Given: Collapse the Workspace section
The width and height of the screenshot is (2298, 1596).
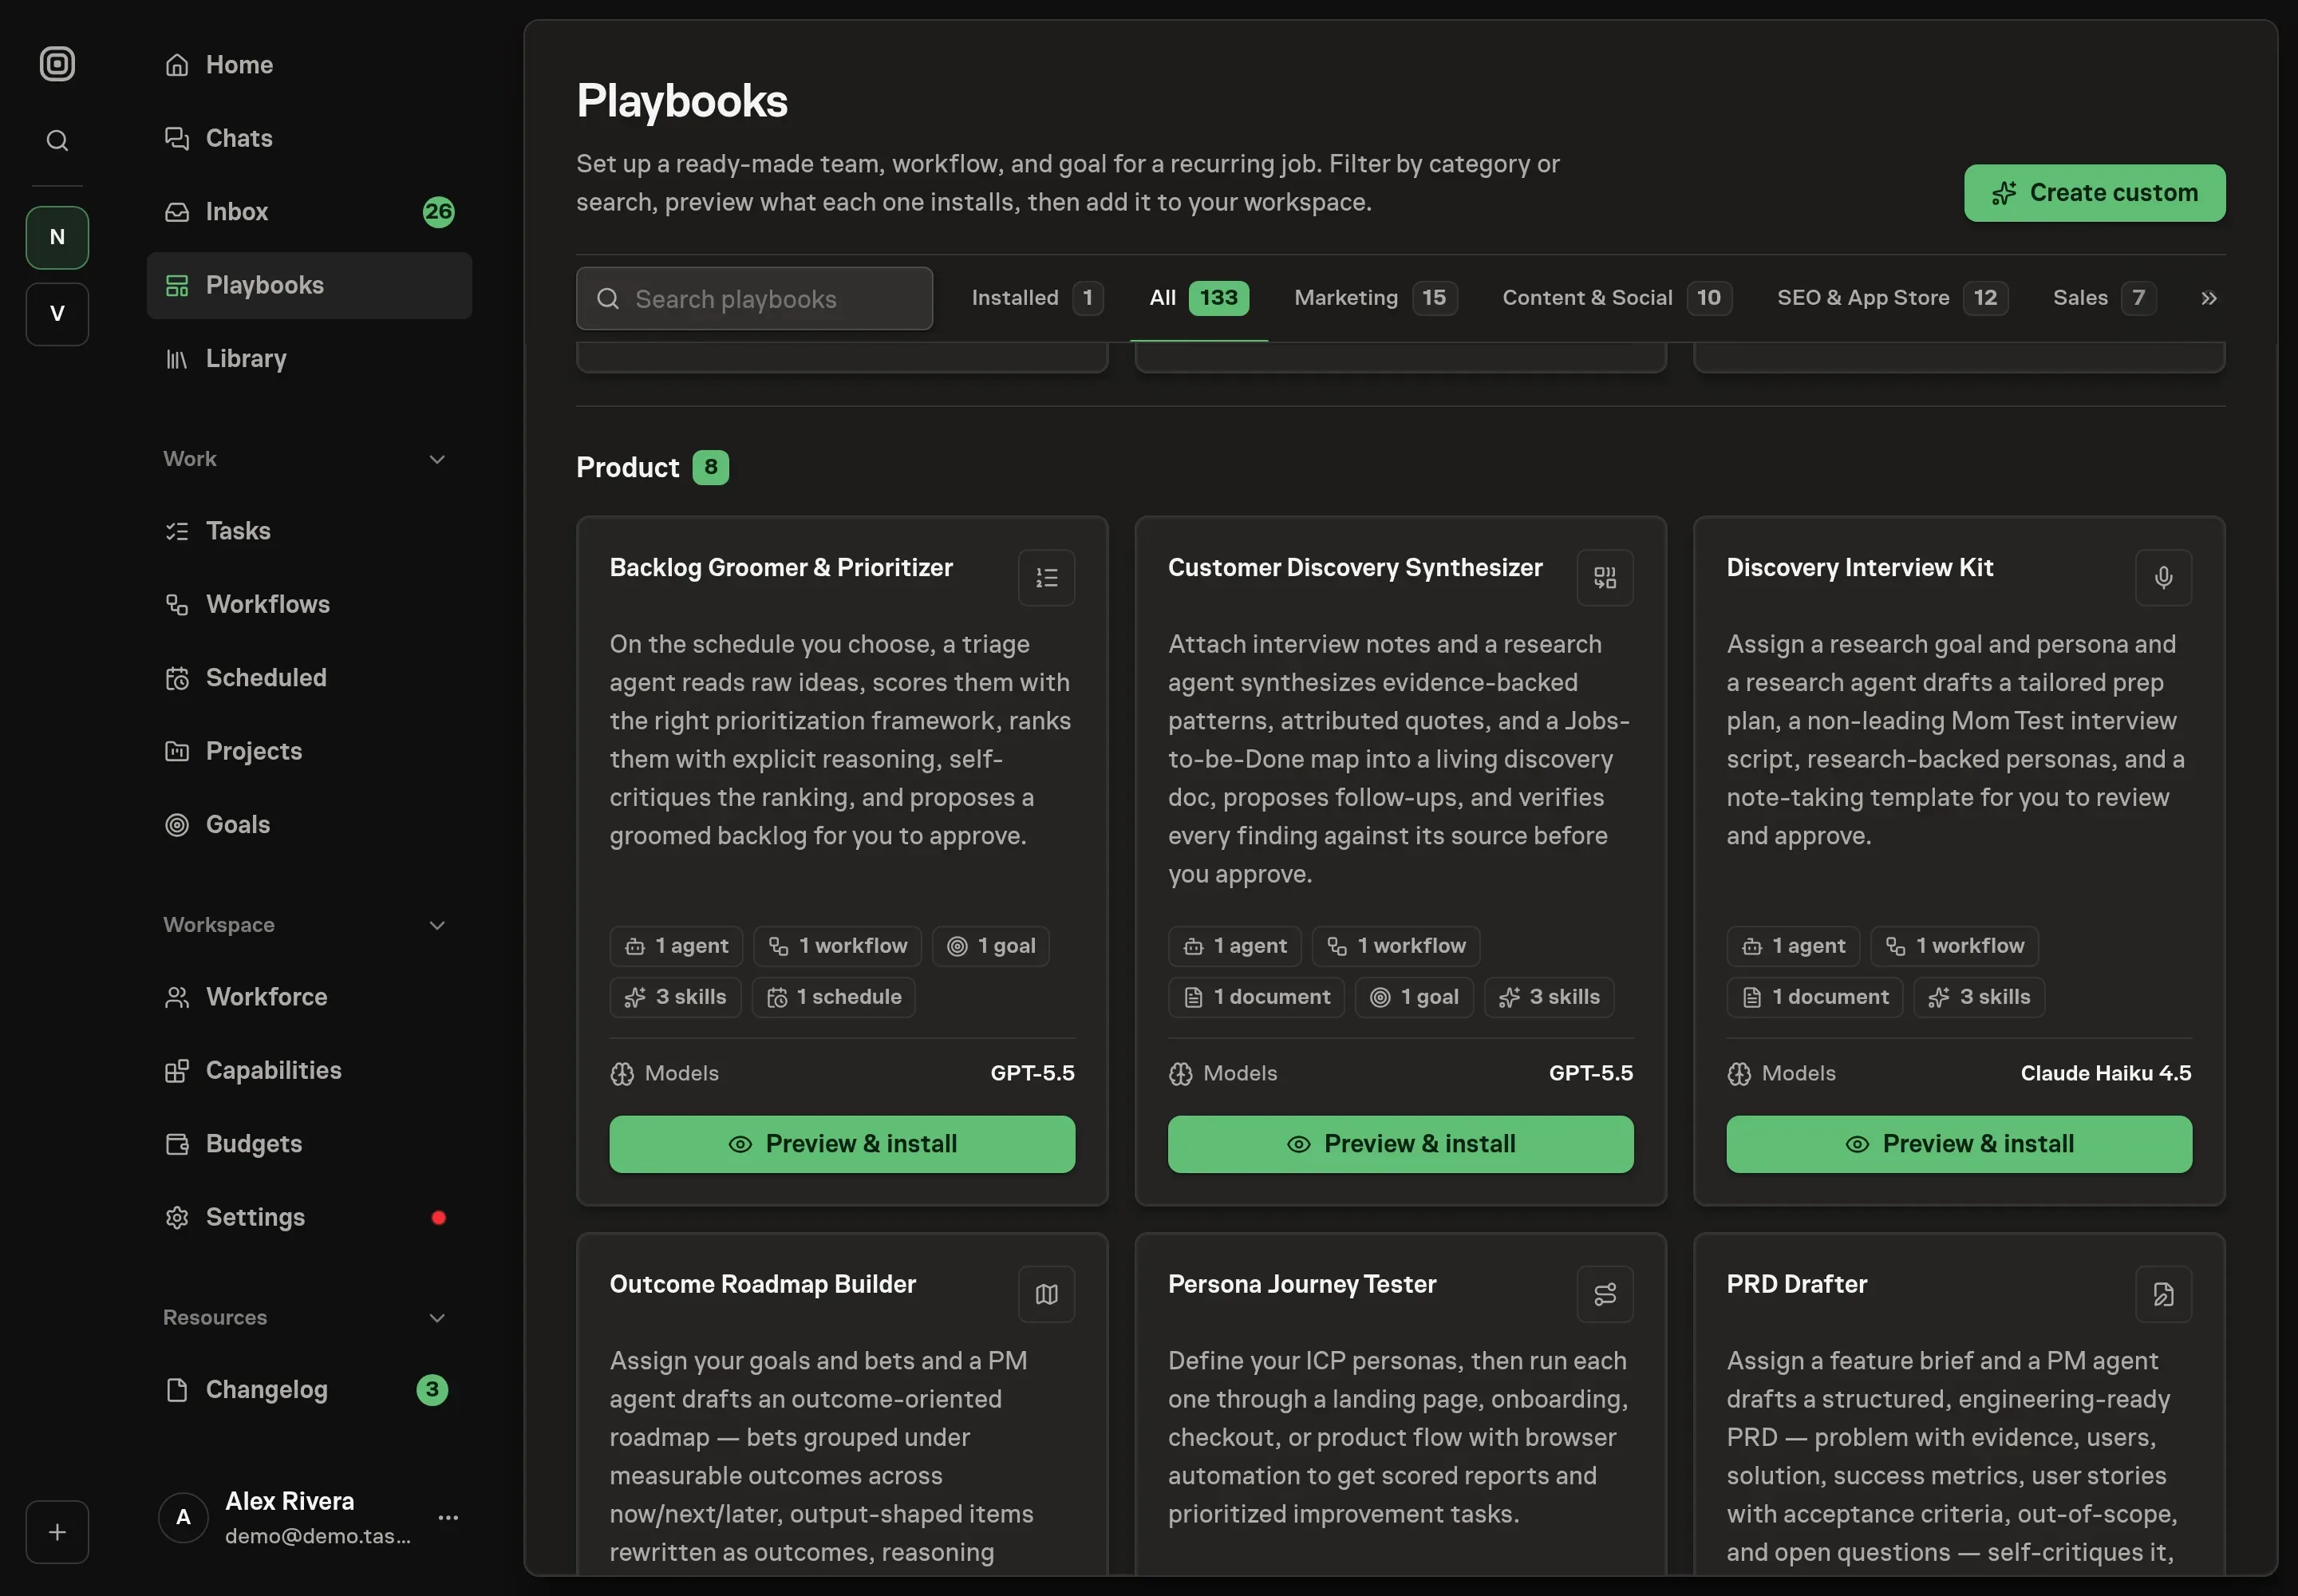Looking at the screenshot, I should [437, 925].
